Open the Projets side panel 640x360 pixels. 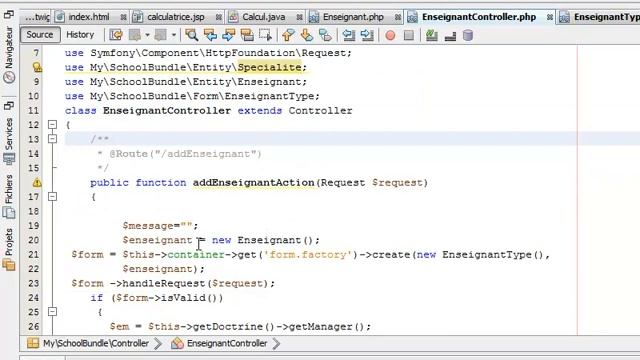9,249
